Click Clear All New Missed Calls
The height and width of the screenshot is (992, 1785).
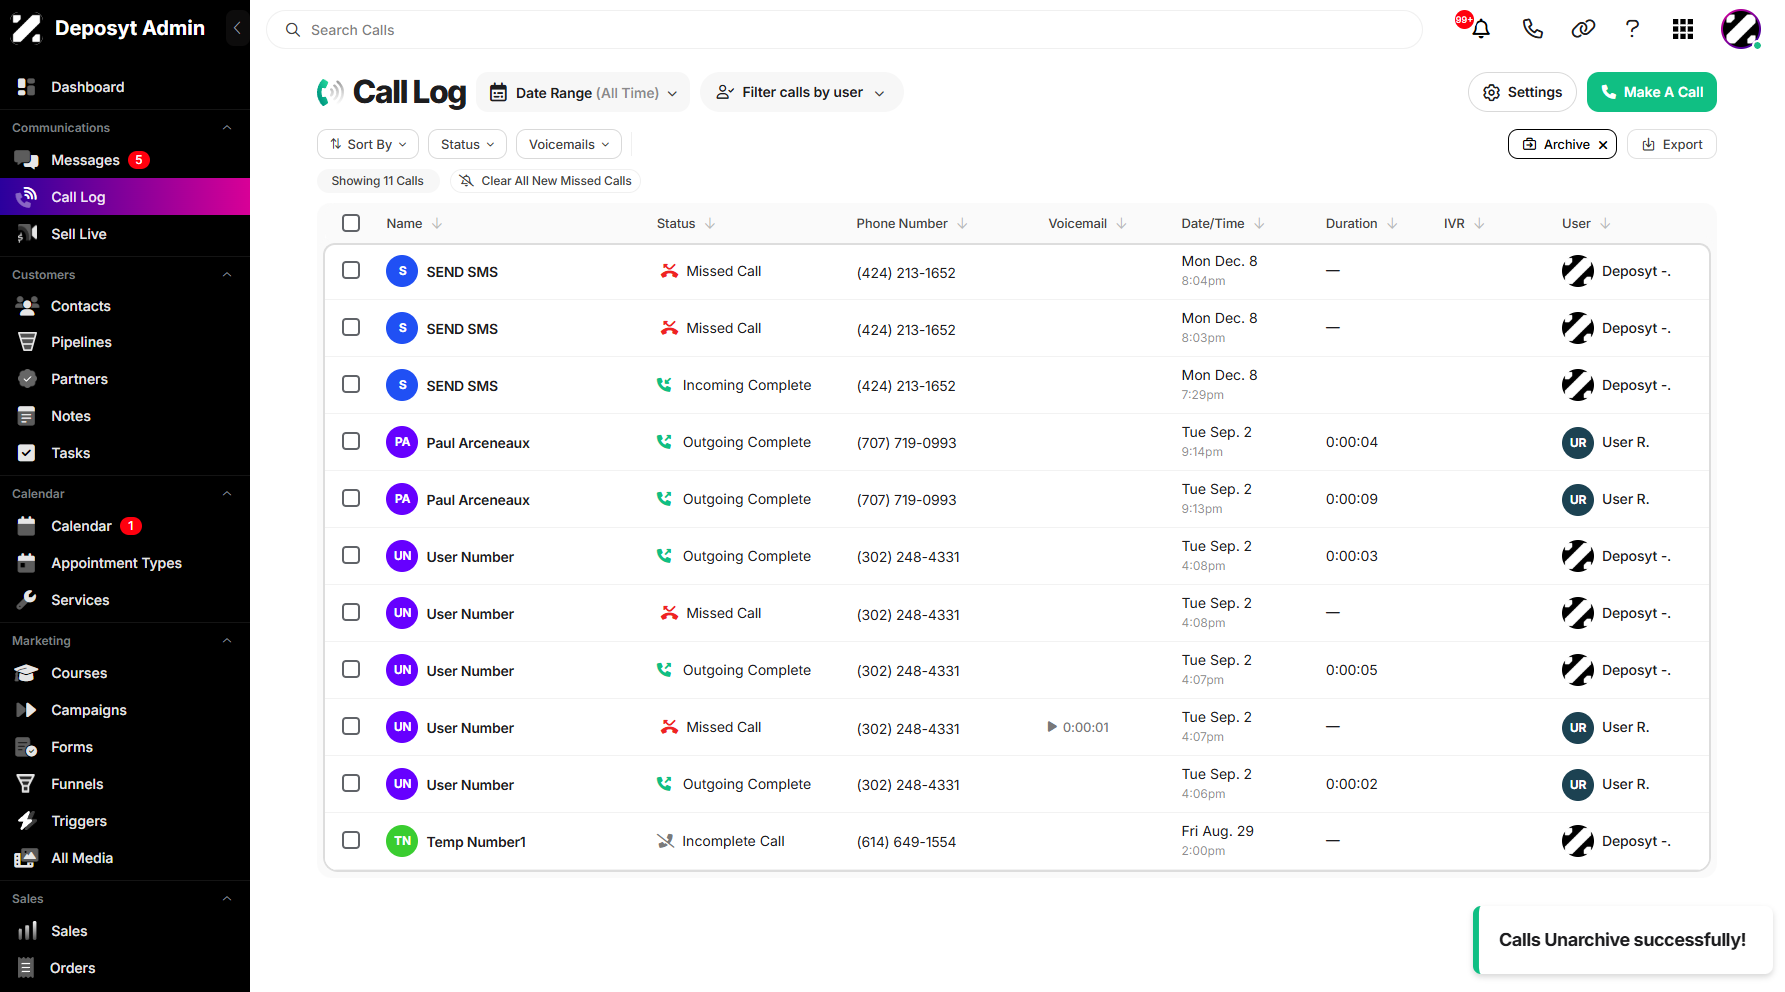click(545, 181)
